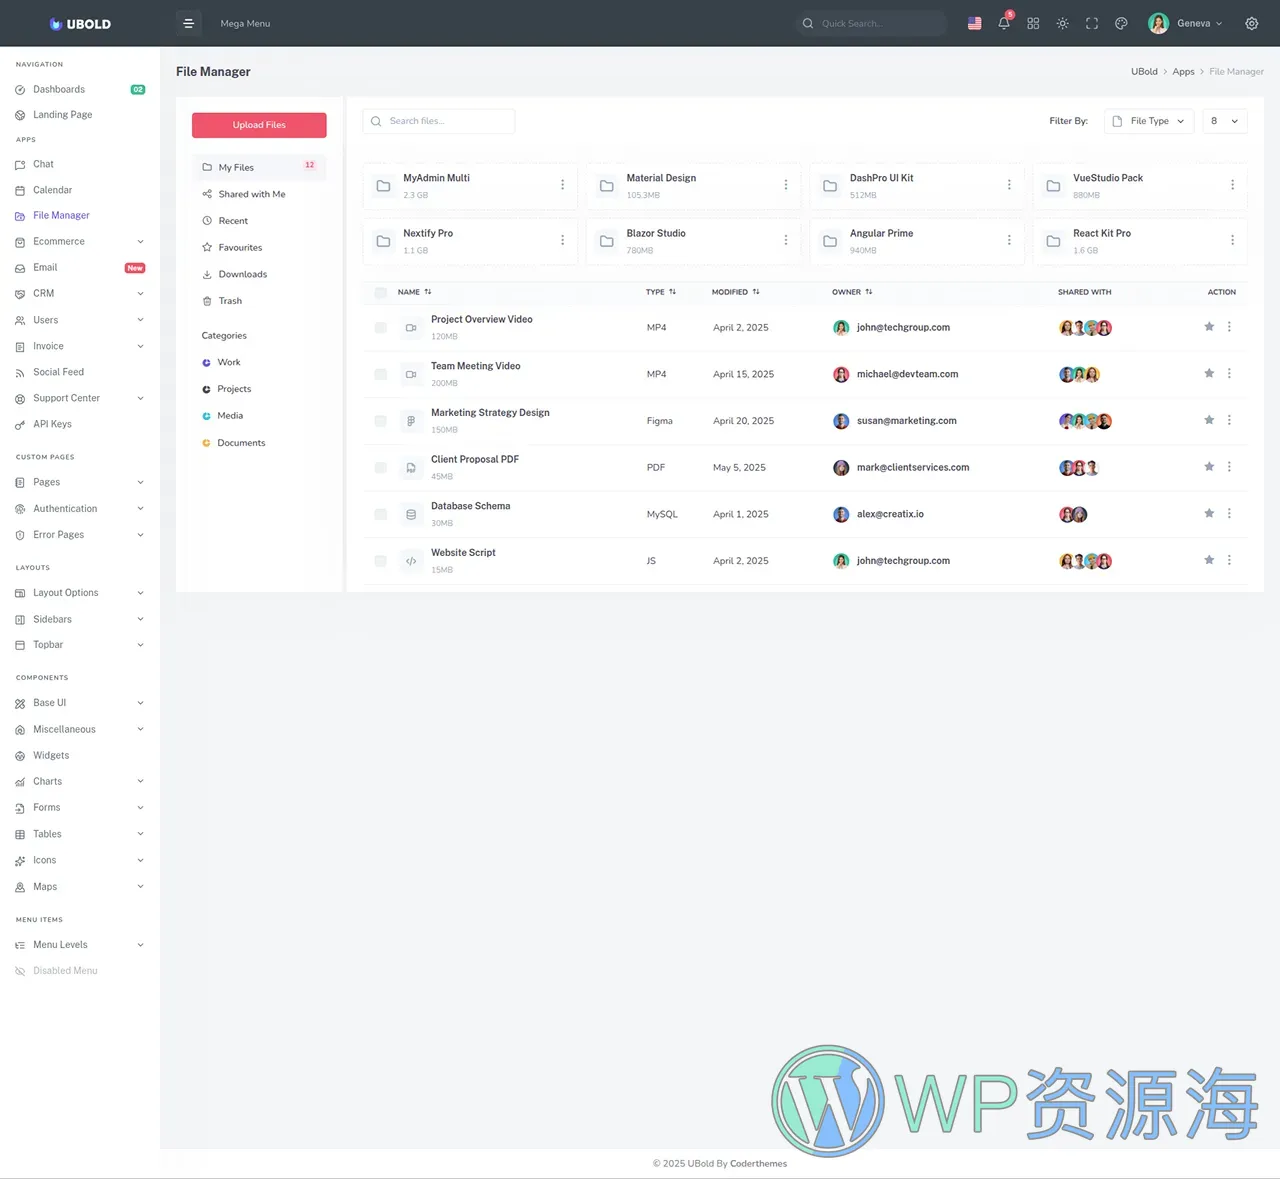Image resolution: width=1280 pixels, height=1180 pixels.
Task: Open the File Type filter dropdown
Action: (1148, 120)
